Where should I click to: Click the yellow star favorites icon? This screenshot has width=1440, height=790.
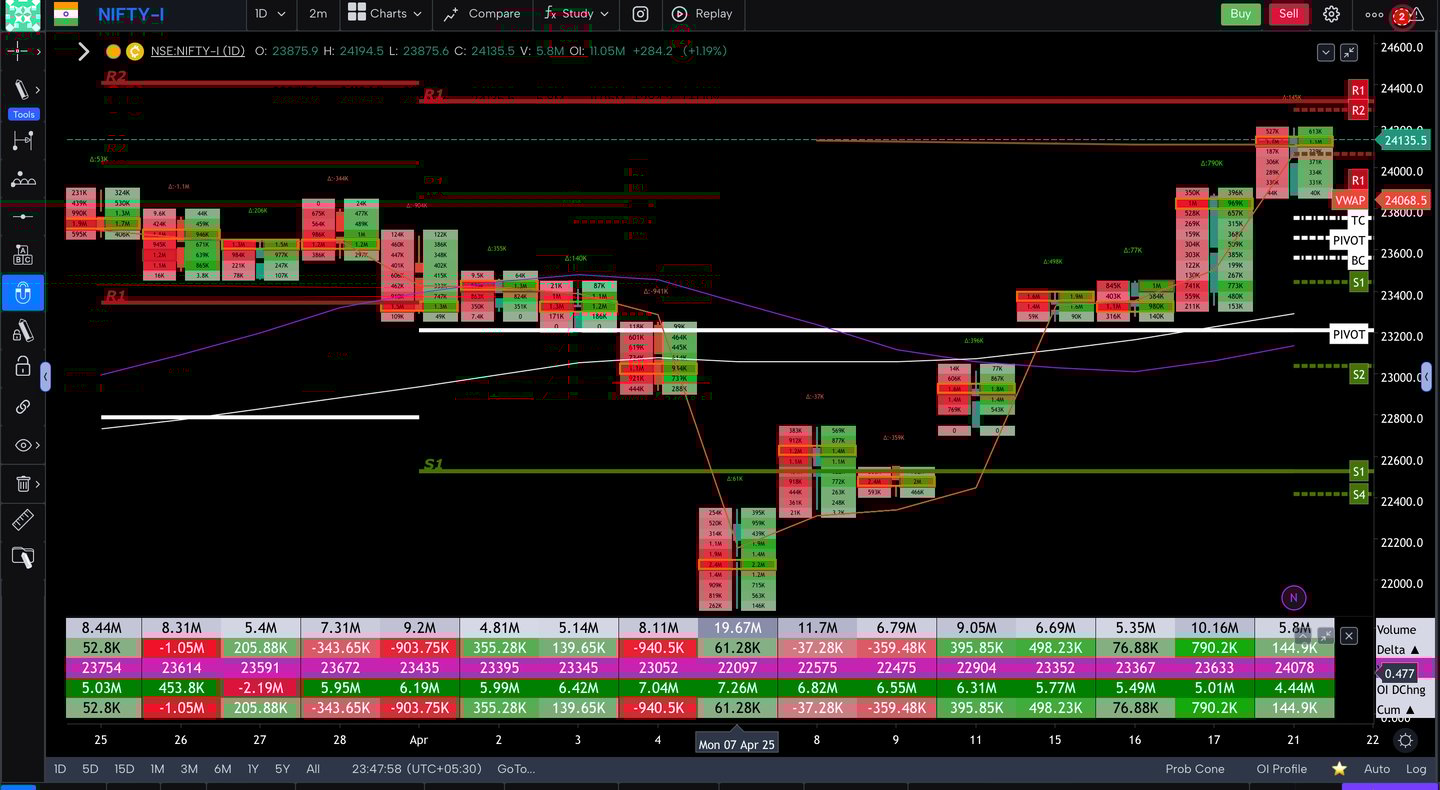click(1339, 769)
